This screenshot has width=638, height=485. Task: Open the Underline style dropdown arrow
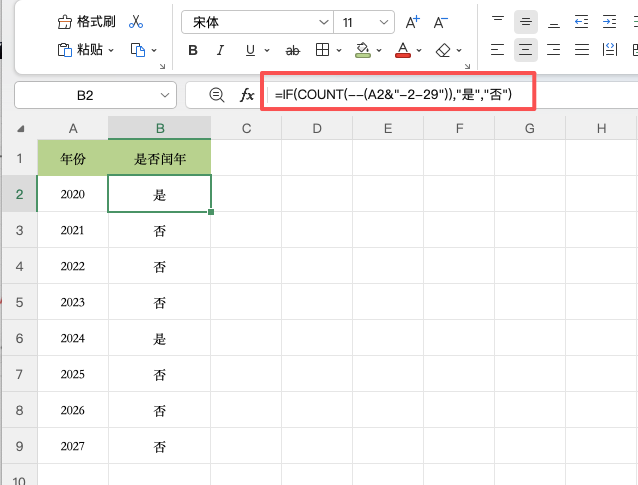click(267, 50)
